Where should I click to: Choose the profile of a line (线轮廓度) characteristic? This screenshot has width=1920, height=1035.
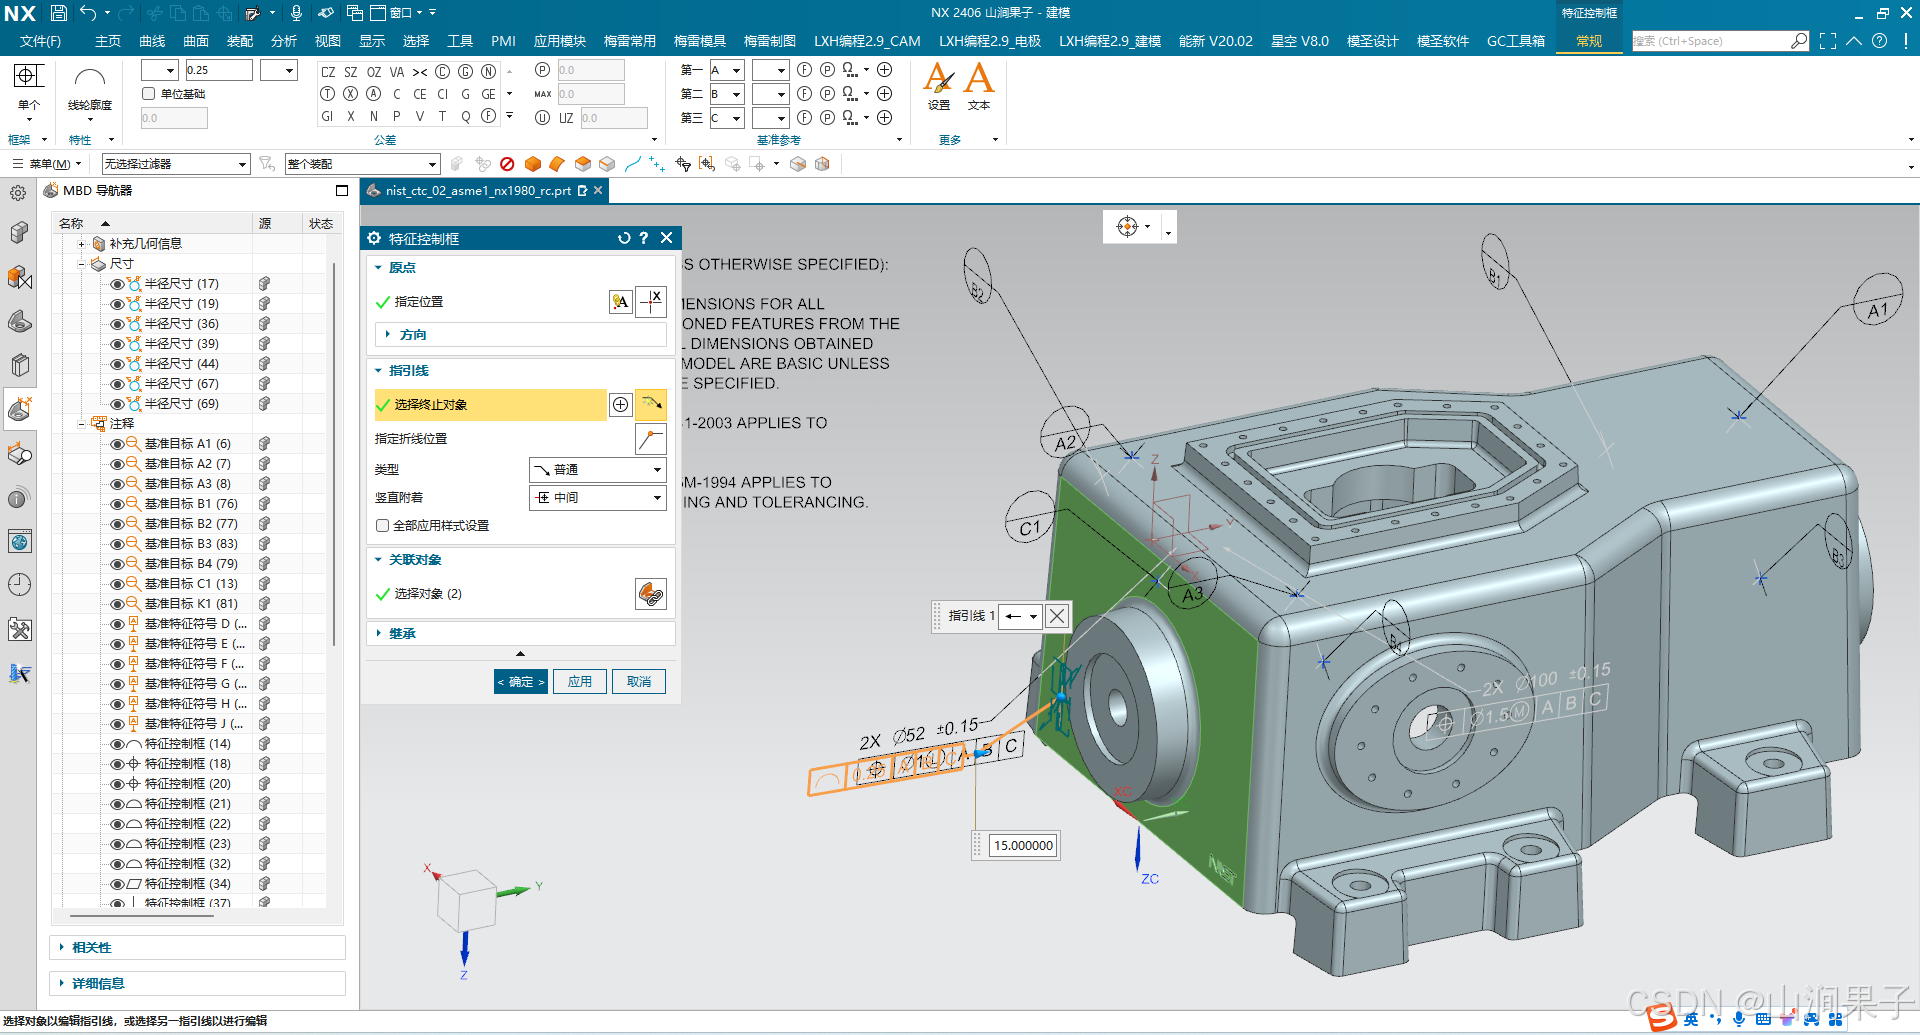[90, 87]
